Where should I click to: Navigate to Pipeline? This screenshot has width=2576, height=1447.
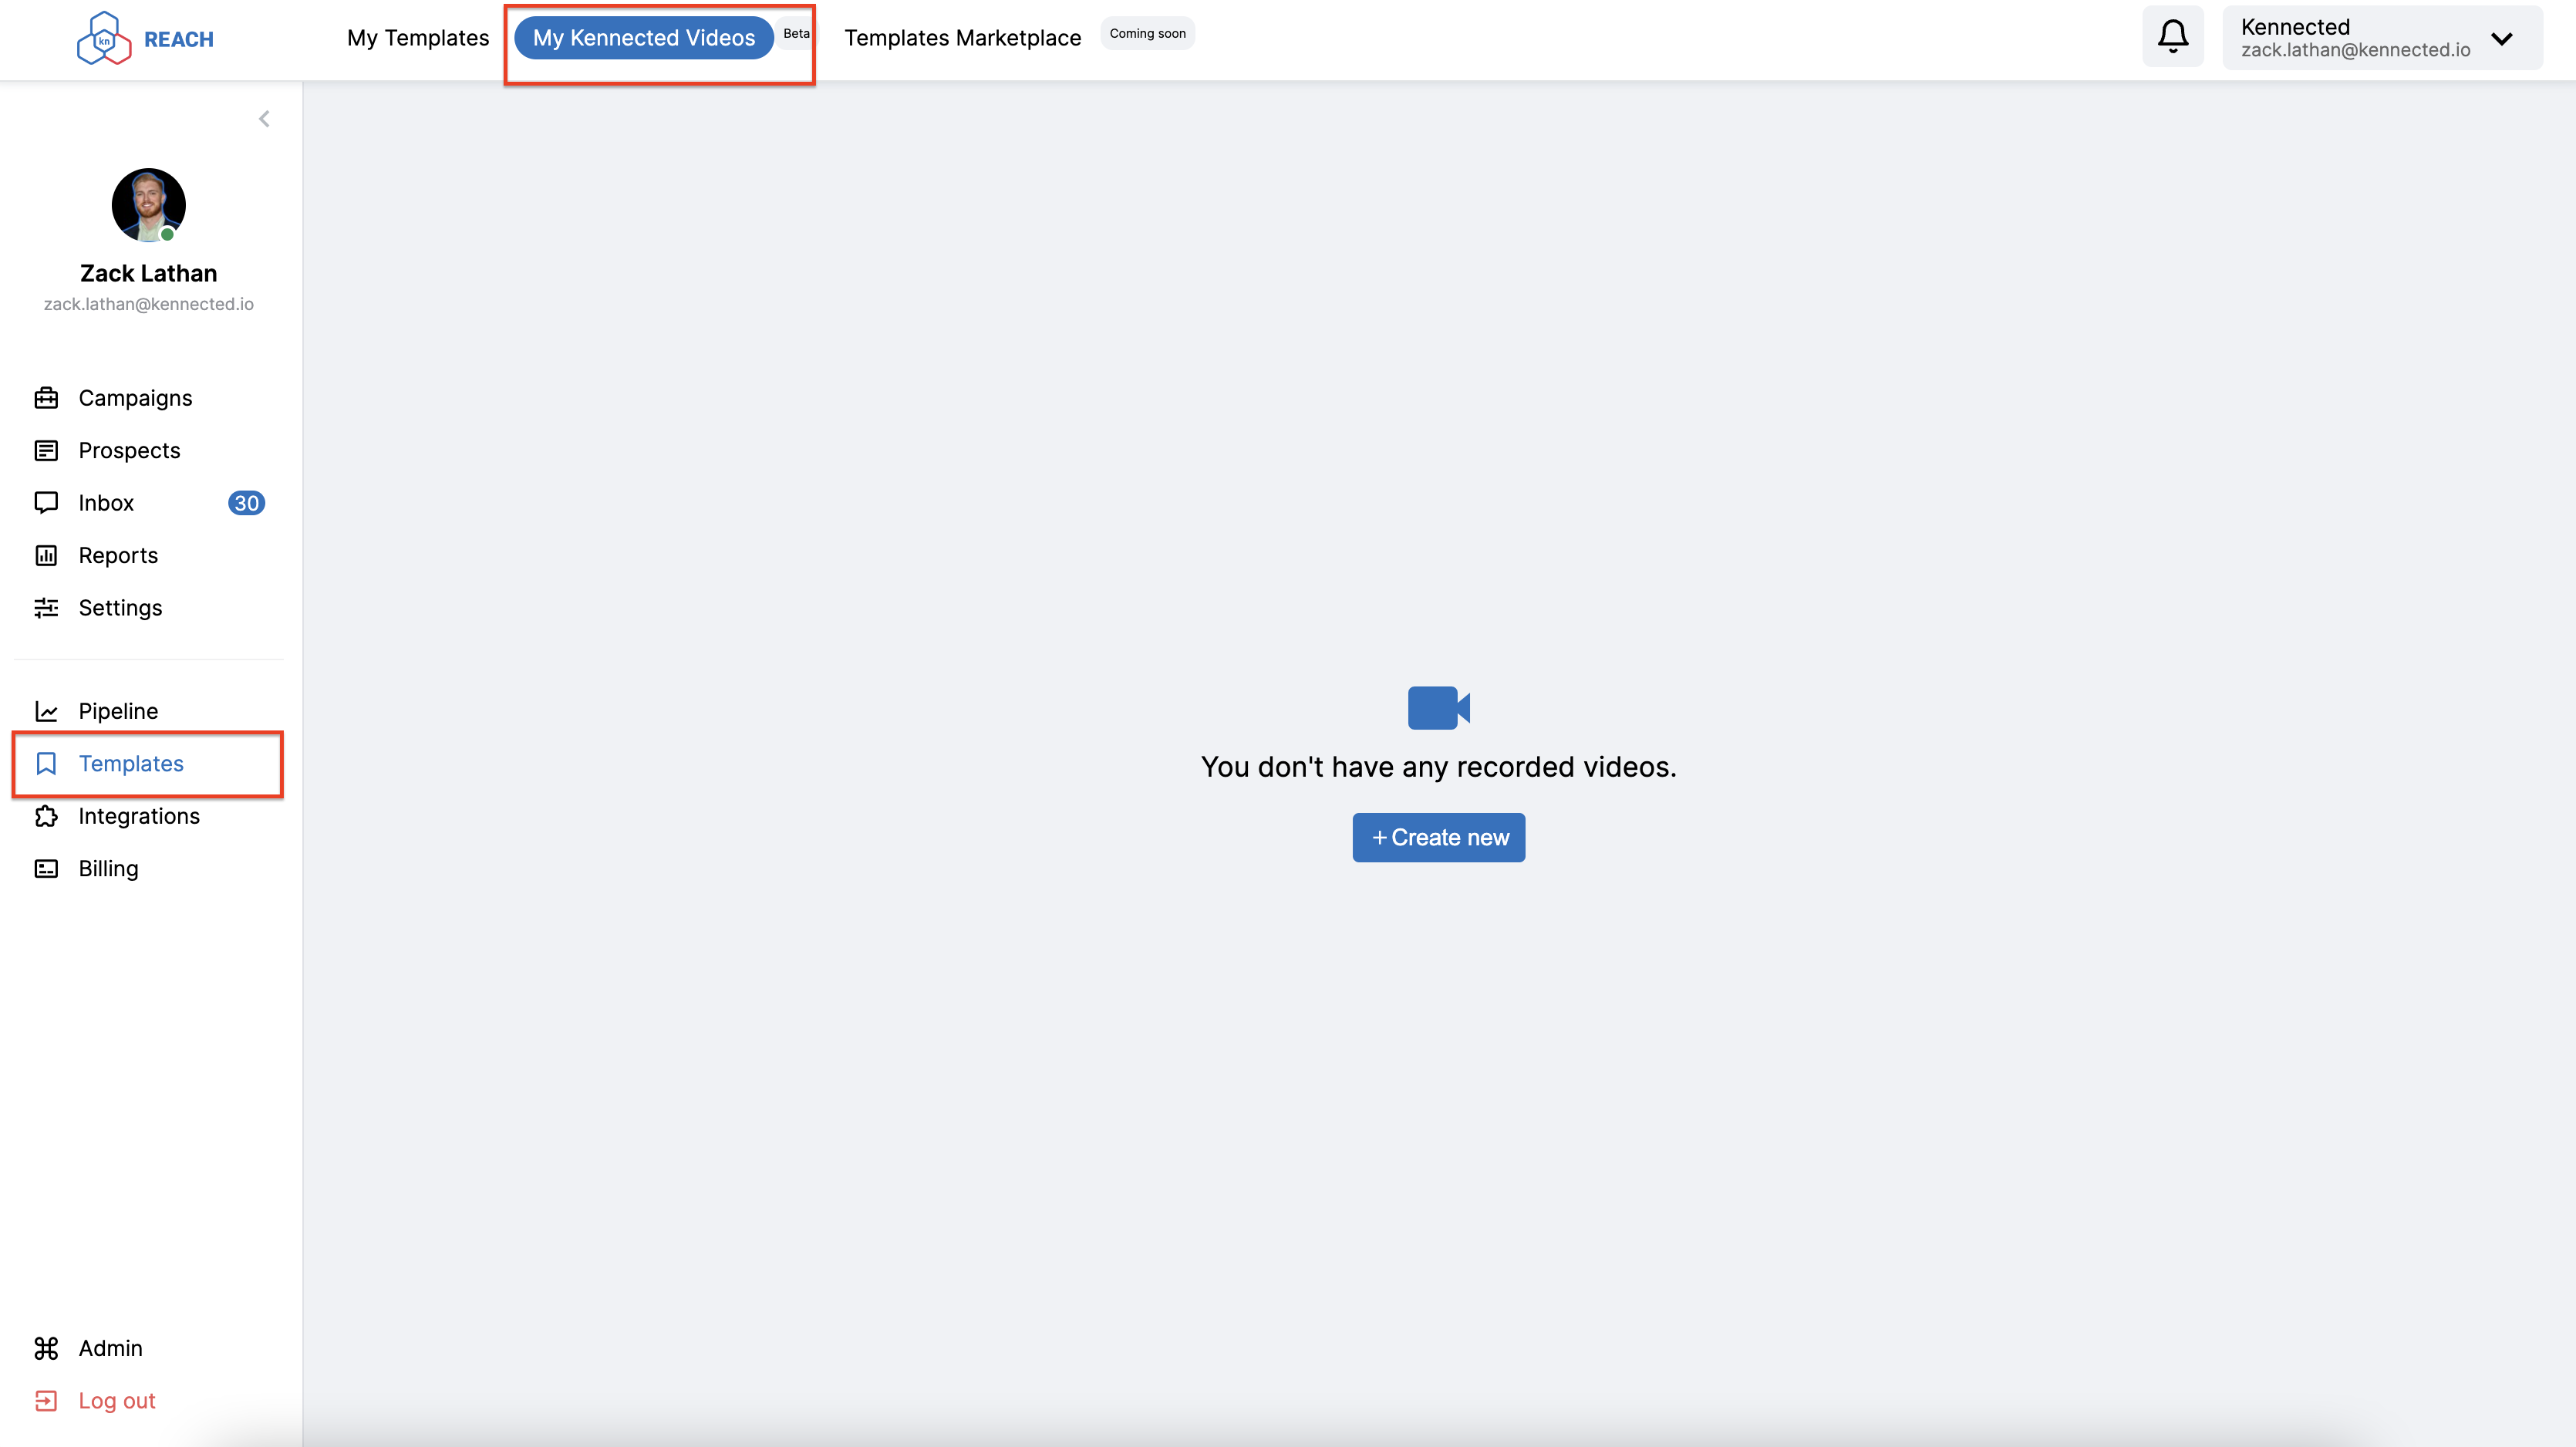[118, 711]
